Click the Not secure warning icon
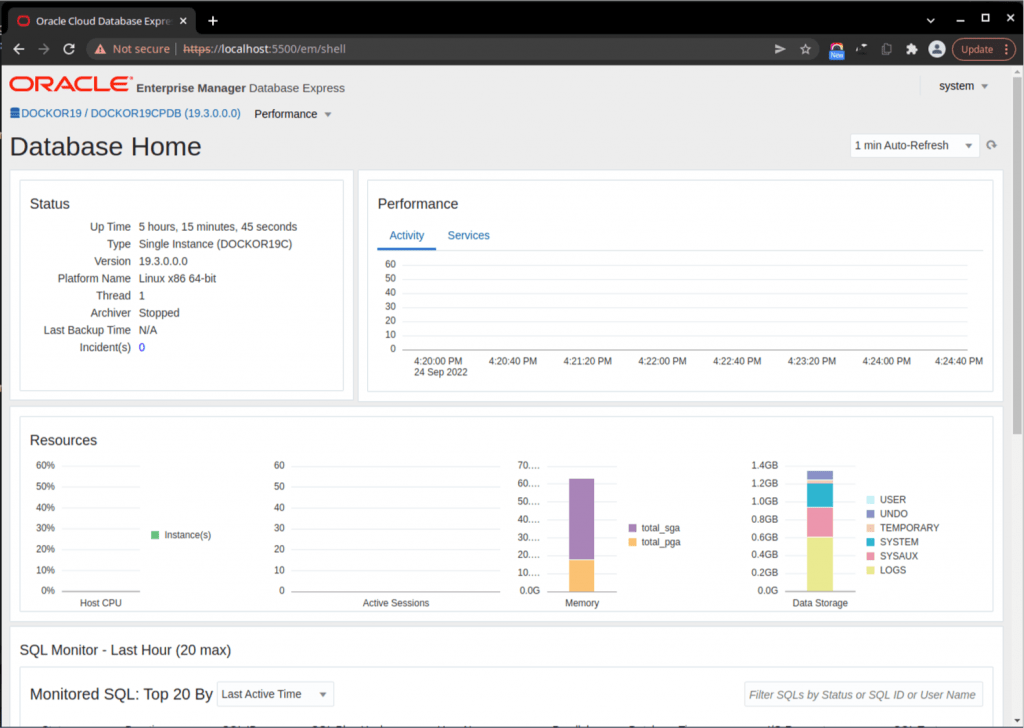1024x728 pixels. click(100, 49)
